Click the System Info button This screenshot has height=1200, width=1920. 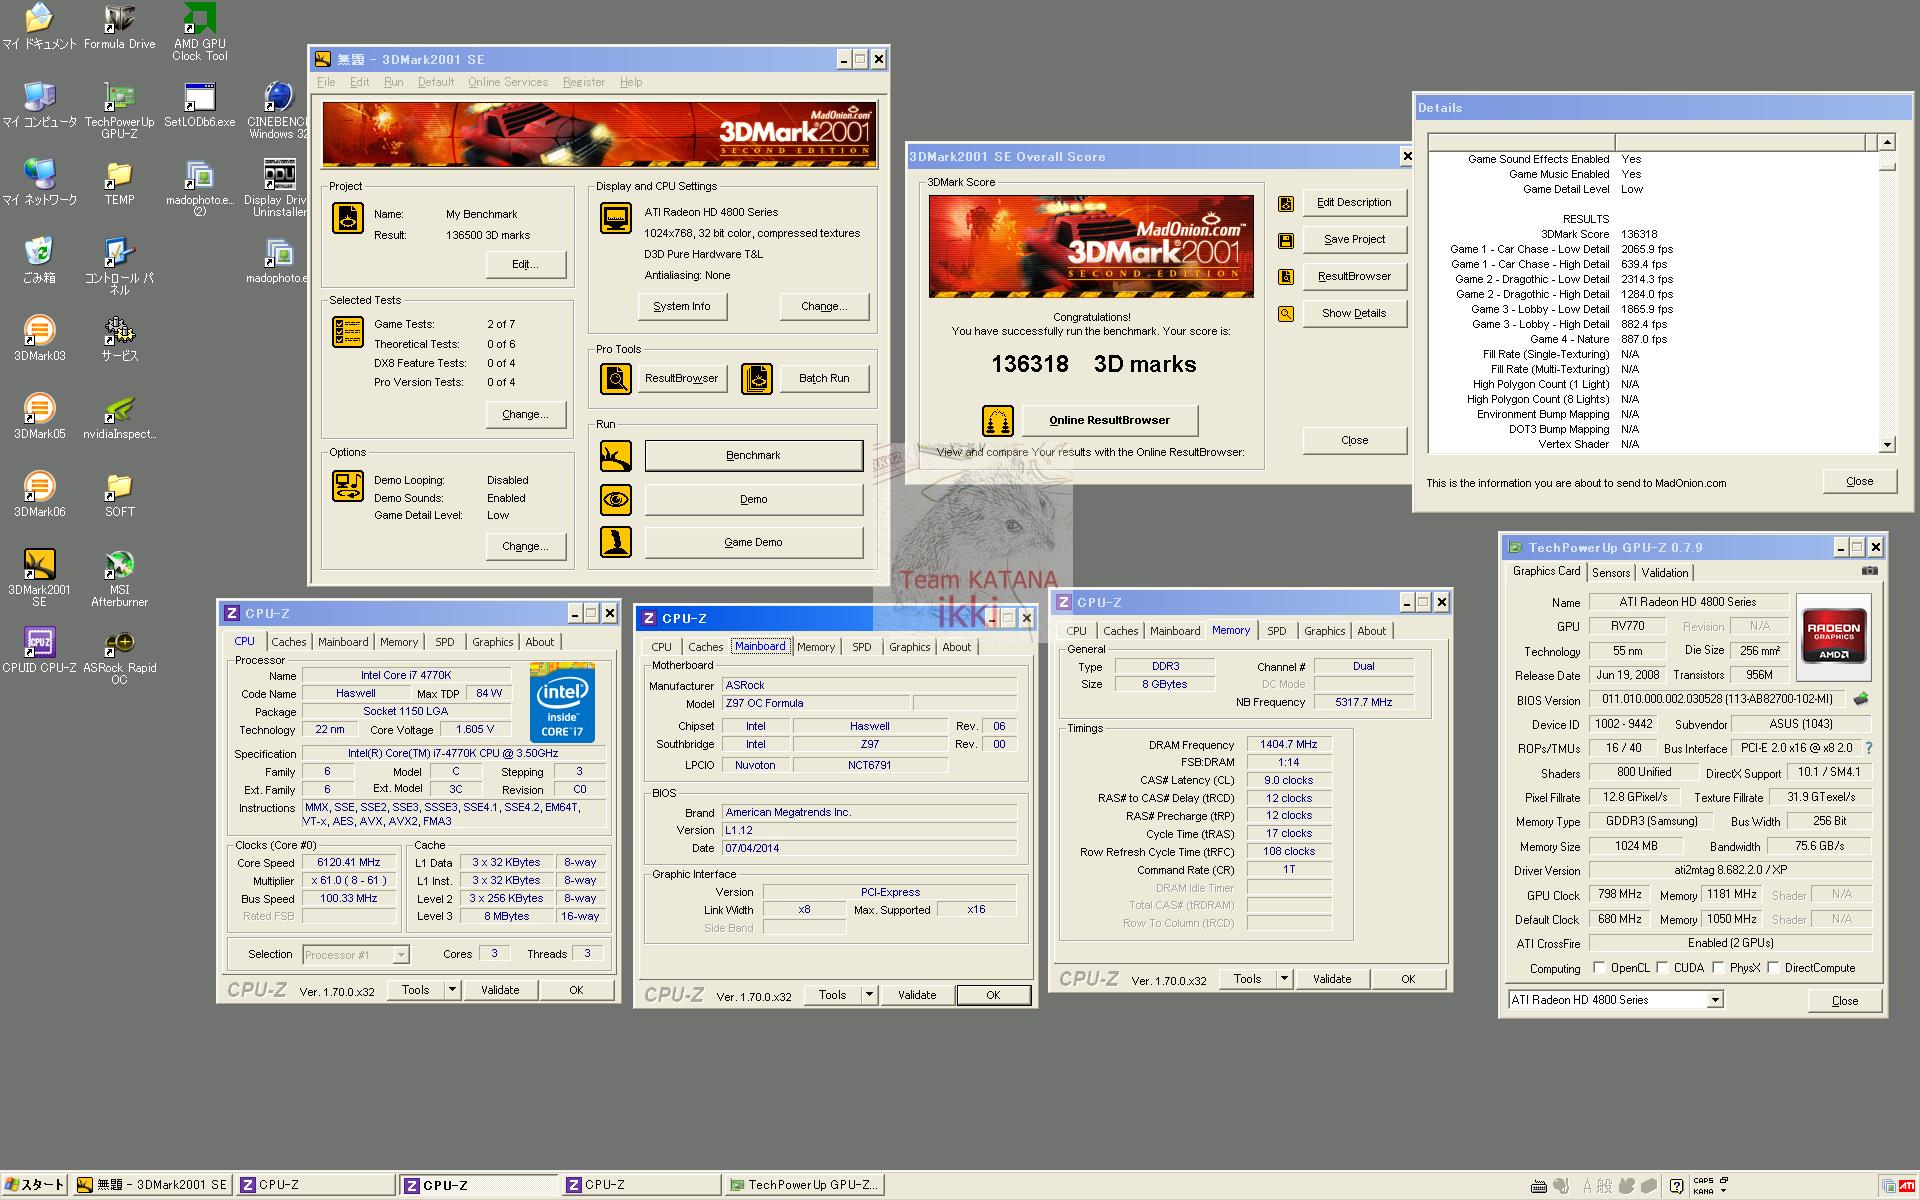(x=682, y=306)
